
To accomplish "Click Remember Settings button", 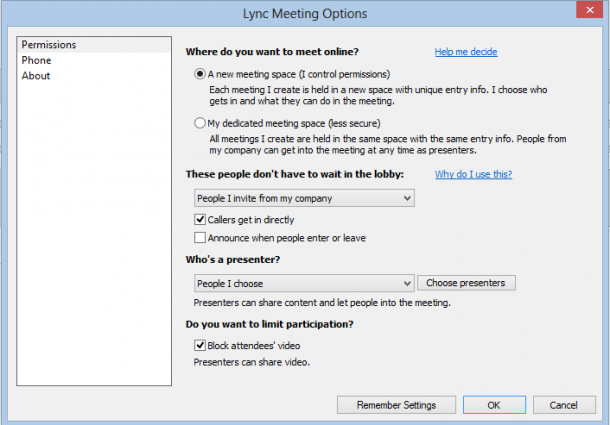I will pyautogui.click(x=396, y=405).
